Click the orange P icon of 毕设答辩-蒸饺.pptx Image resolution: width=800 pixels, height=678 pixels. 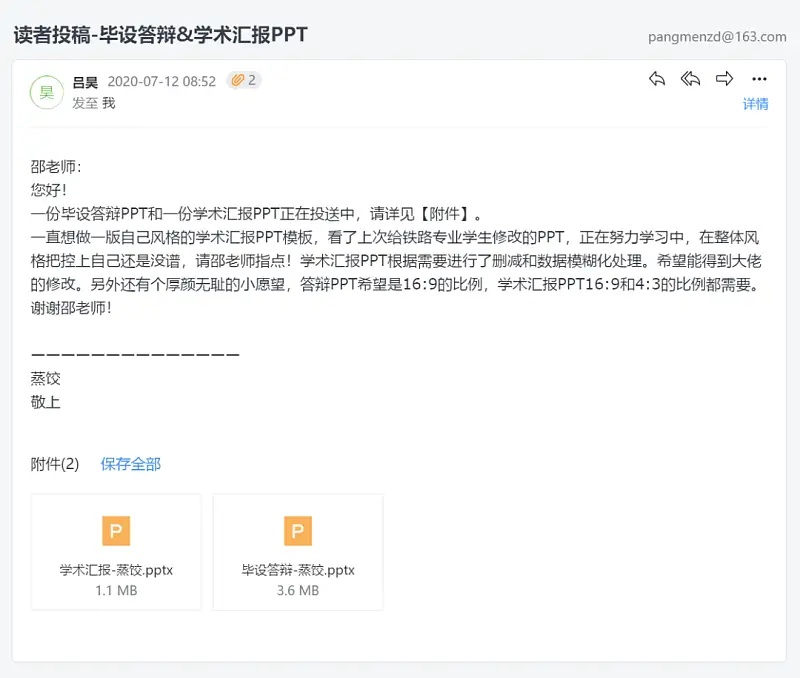298,531
